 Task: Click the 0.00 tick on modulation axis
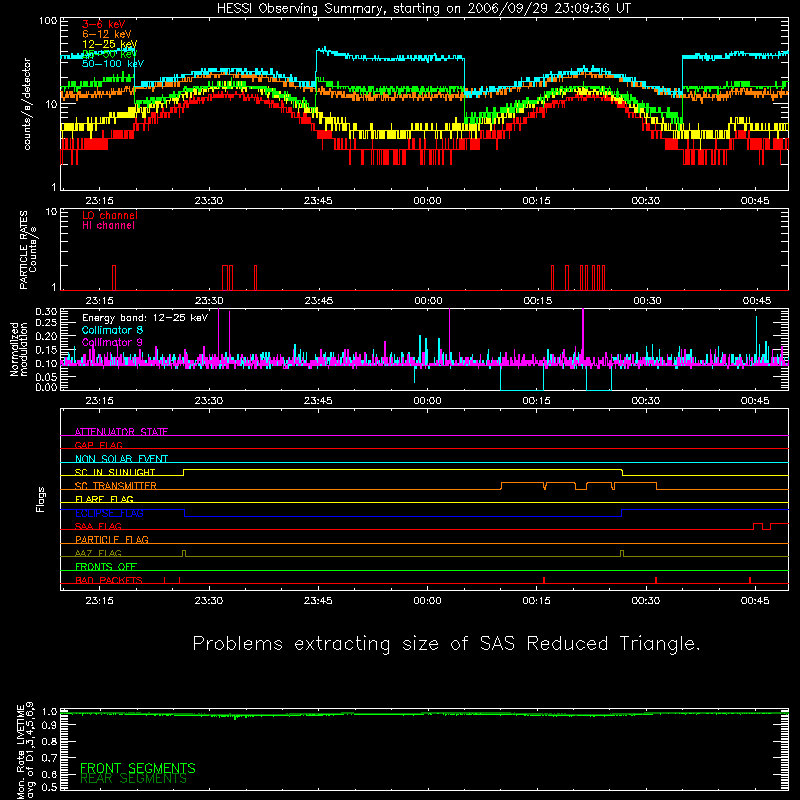[46, 387]
